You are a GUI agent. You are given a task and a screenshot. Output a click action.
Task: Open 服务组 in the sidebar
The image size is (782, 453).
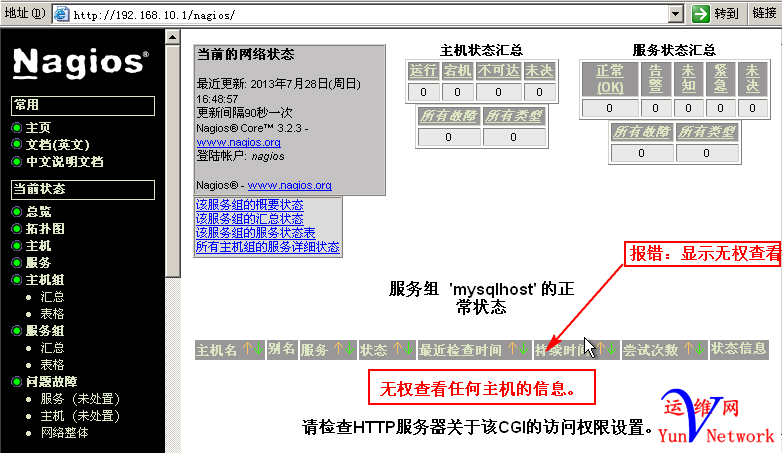(45, 330)
